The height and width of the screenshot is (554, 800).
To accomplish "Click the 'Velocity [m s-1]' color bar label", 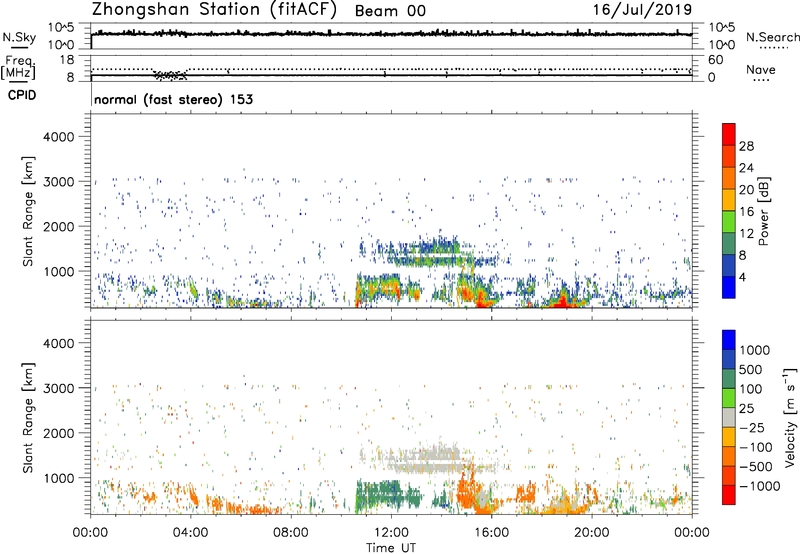I will pyautogui.click(x=790, y=417).
